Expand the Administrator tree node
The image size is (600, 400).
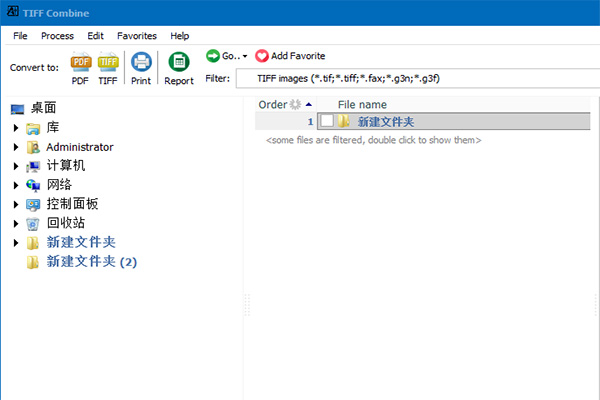[x=16, y=147]
